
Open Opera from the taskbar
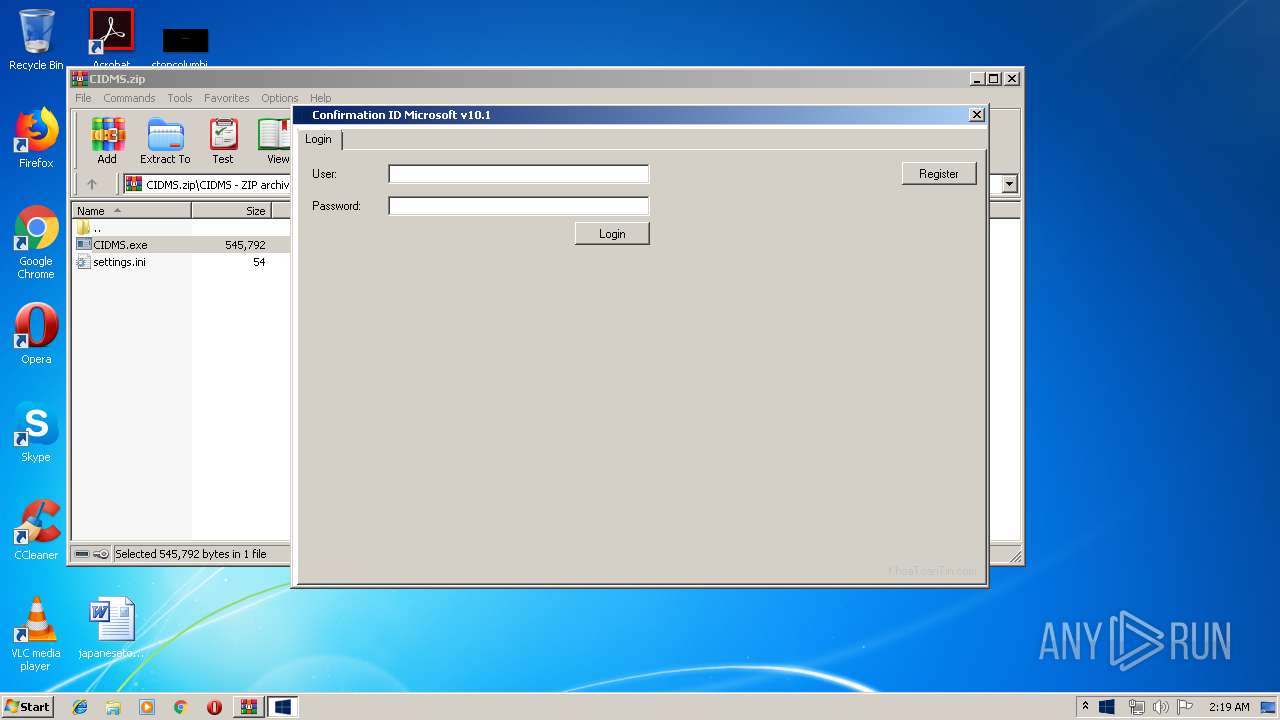coord(214,707)
